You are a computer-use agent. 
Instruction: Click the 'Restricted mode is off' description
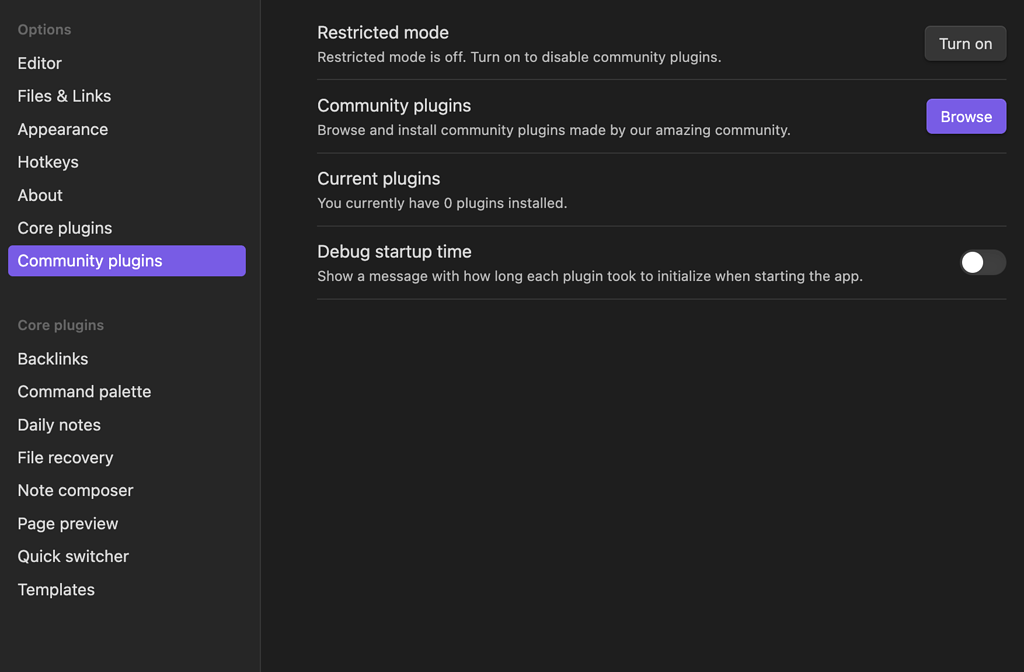[519, 57]
